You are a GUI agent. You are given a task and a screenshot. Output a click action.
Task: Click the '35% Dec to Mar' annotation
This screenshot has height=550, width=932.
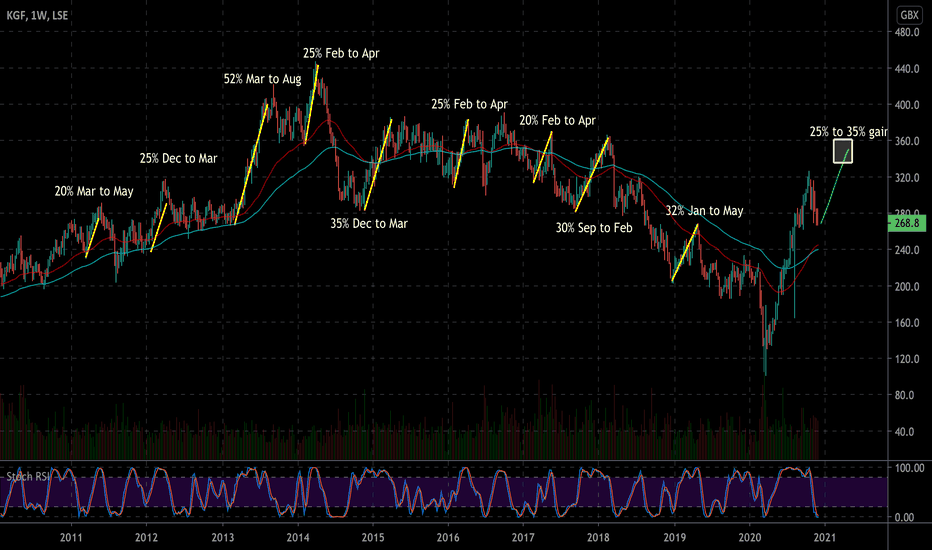click(369, 224)
